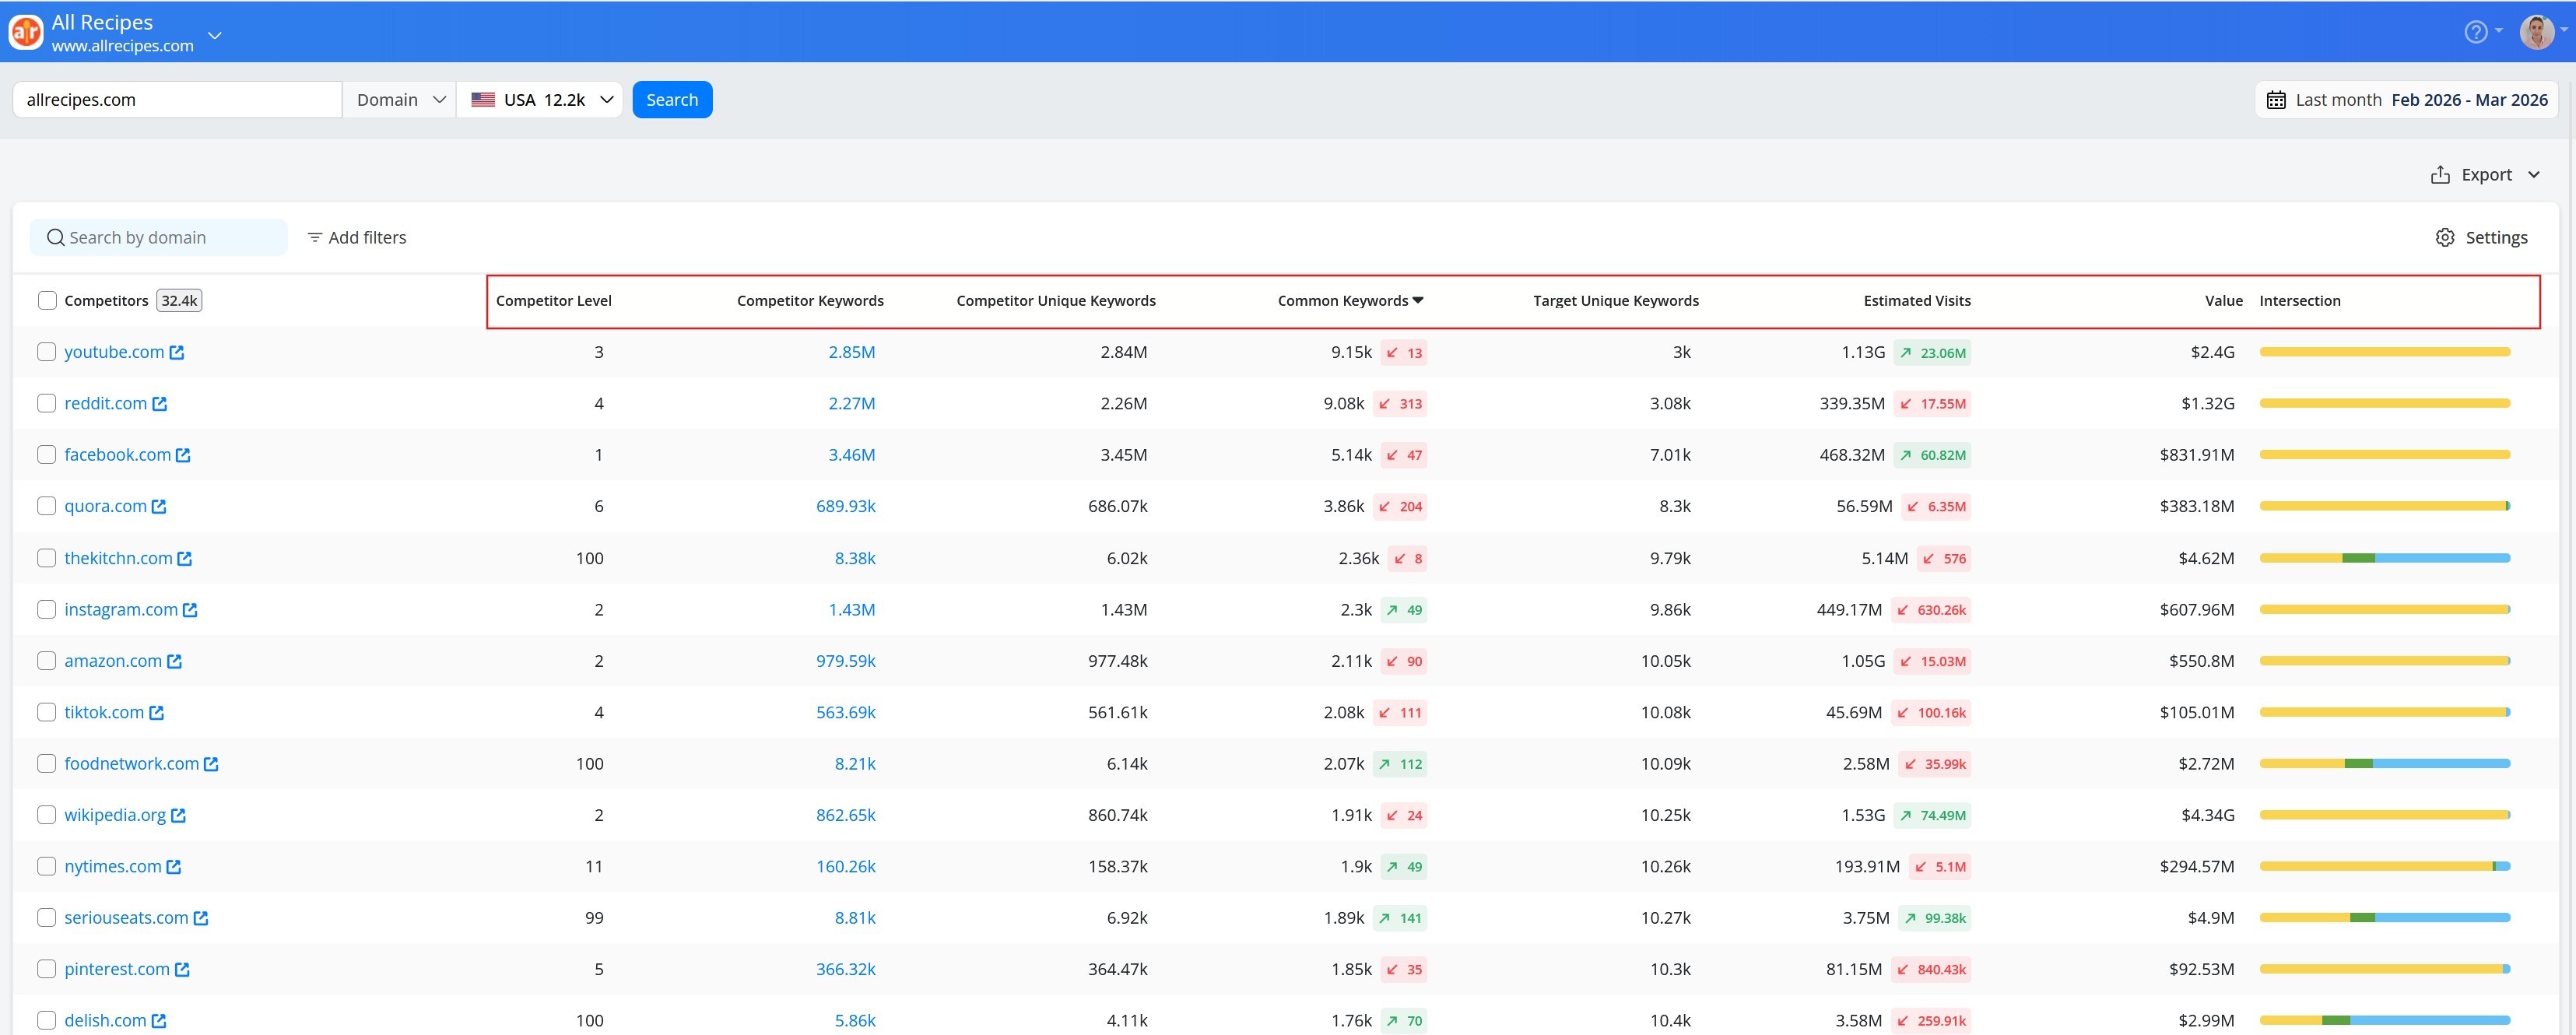Open reddit.com external link icon
The width and height of the screenshot is (2576, 1035).
pyautogui.click(x=160, y=404)
